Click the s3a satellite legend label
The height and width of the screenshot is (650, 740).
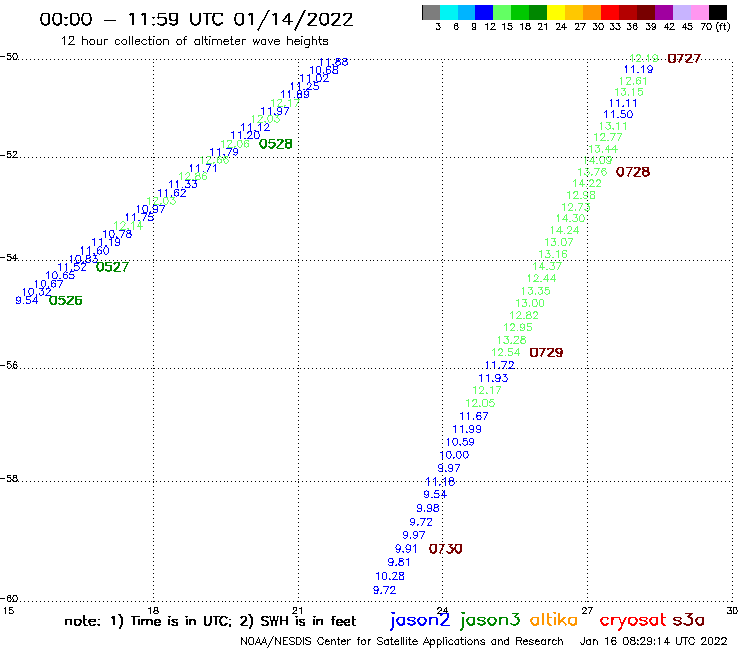point(688,620)
